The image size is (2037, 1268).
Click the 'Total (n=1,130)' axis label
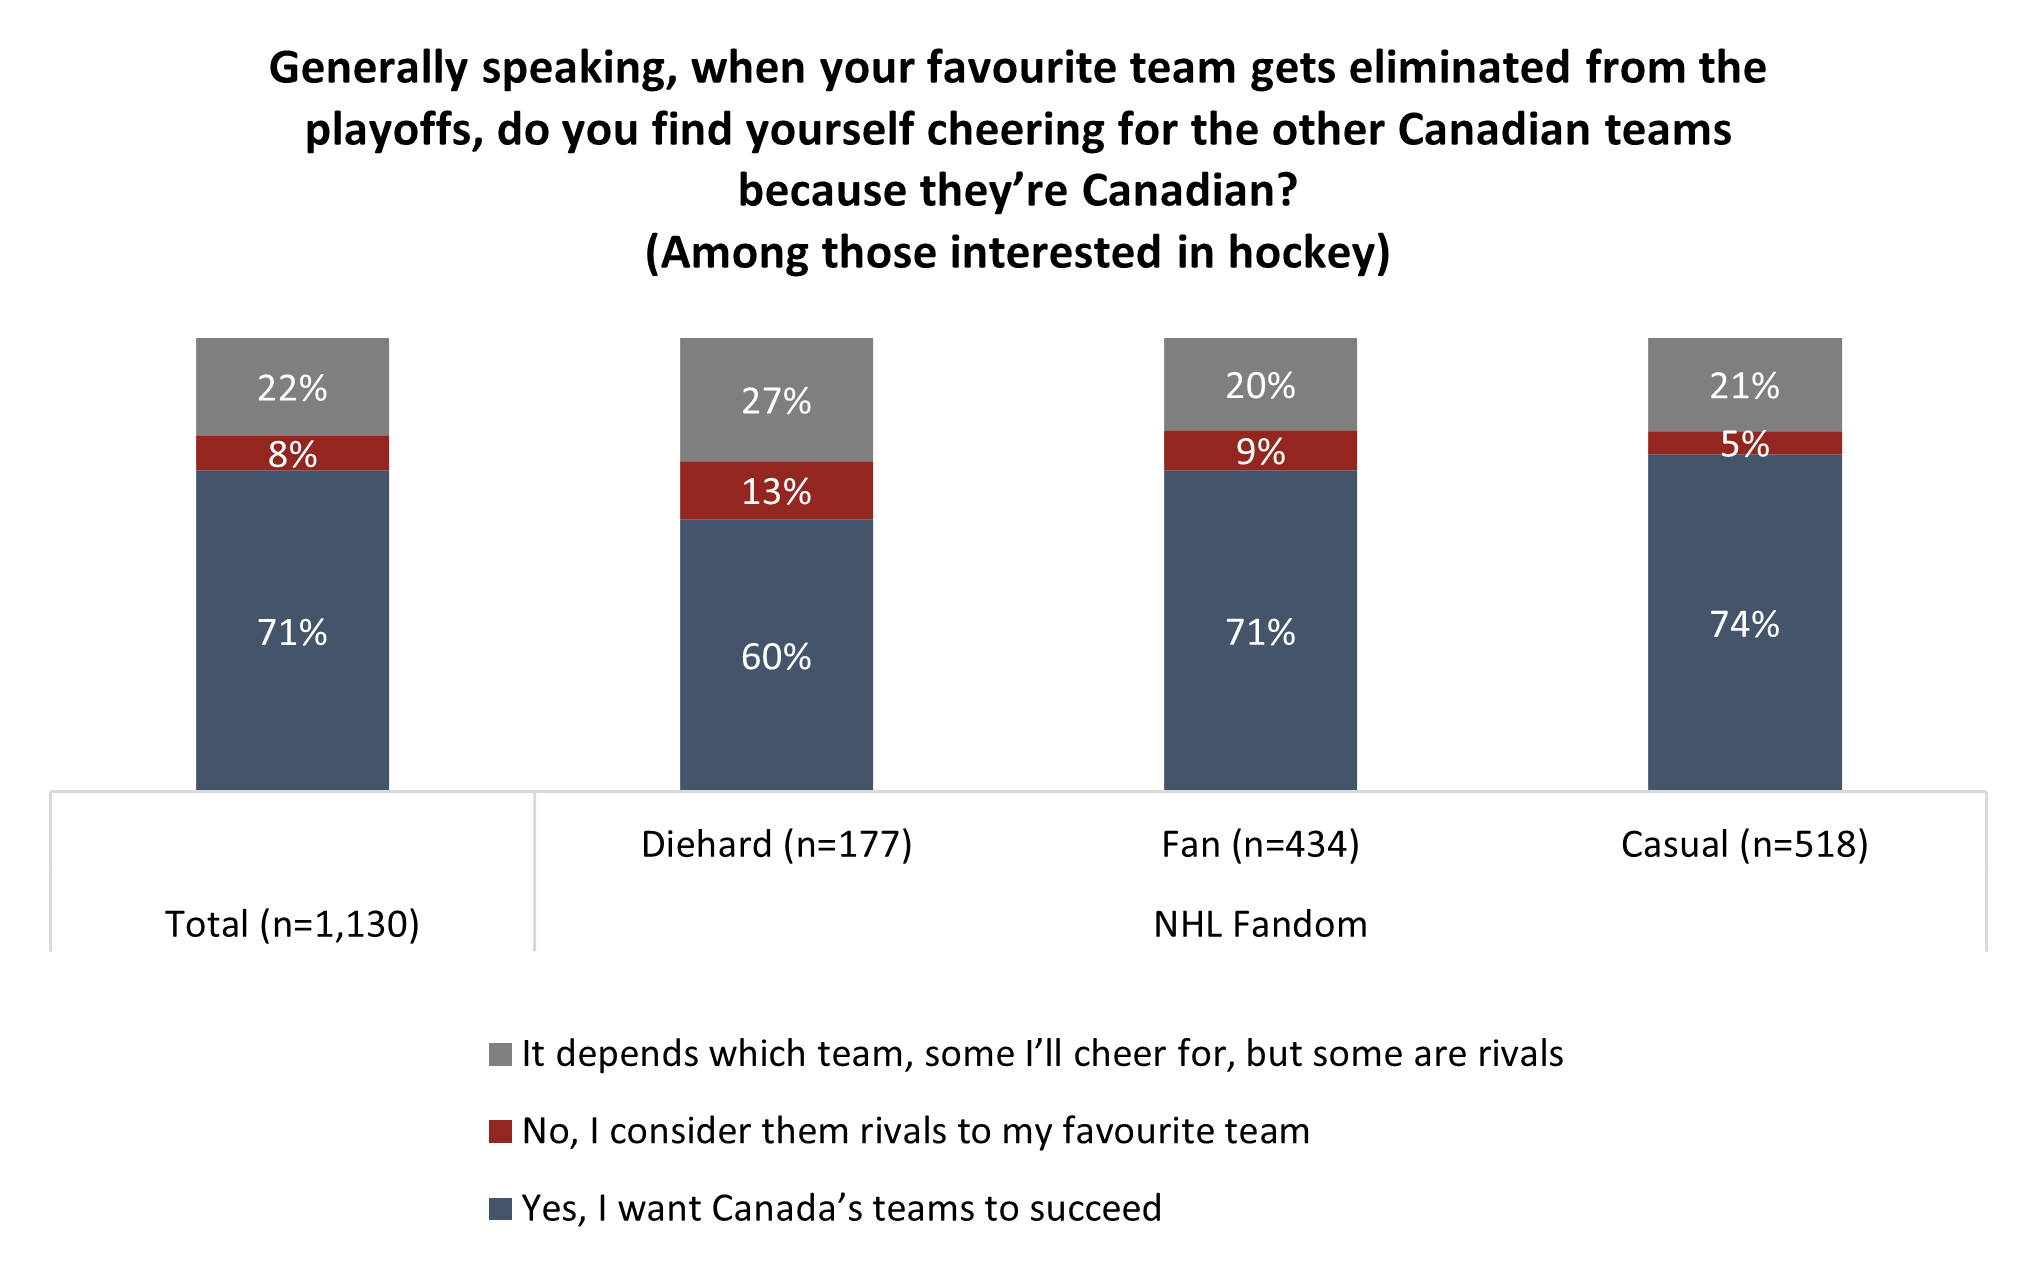point(292,924)
